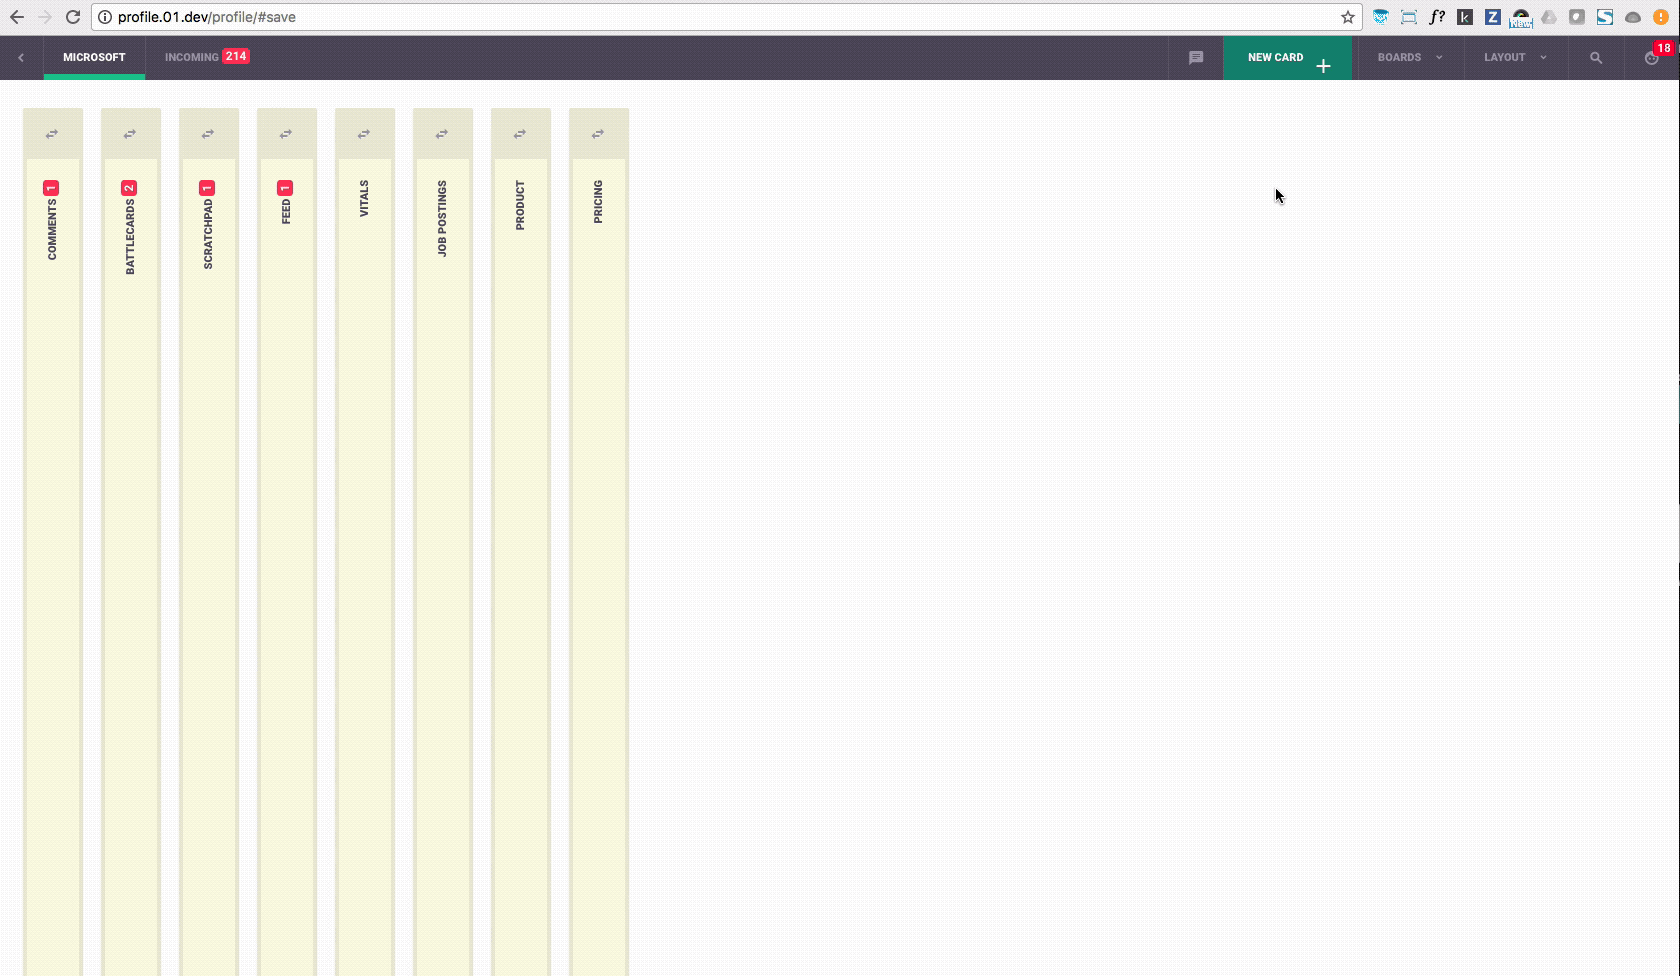The width and height of the screenshot is (1680, 976).
Task: Expand the Comments column via swap arrows
Action: click(52, 134)
